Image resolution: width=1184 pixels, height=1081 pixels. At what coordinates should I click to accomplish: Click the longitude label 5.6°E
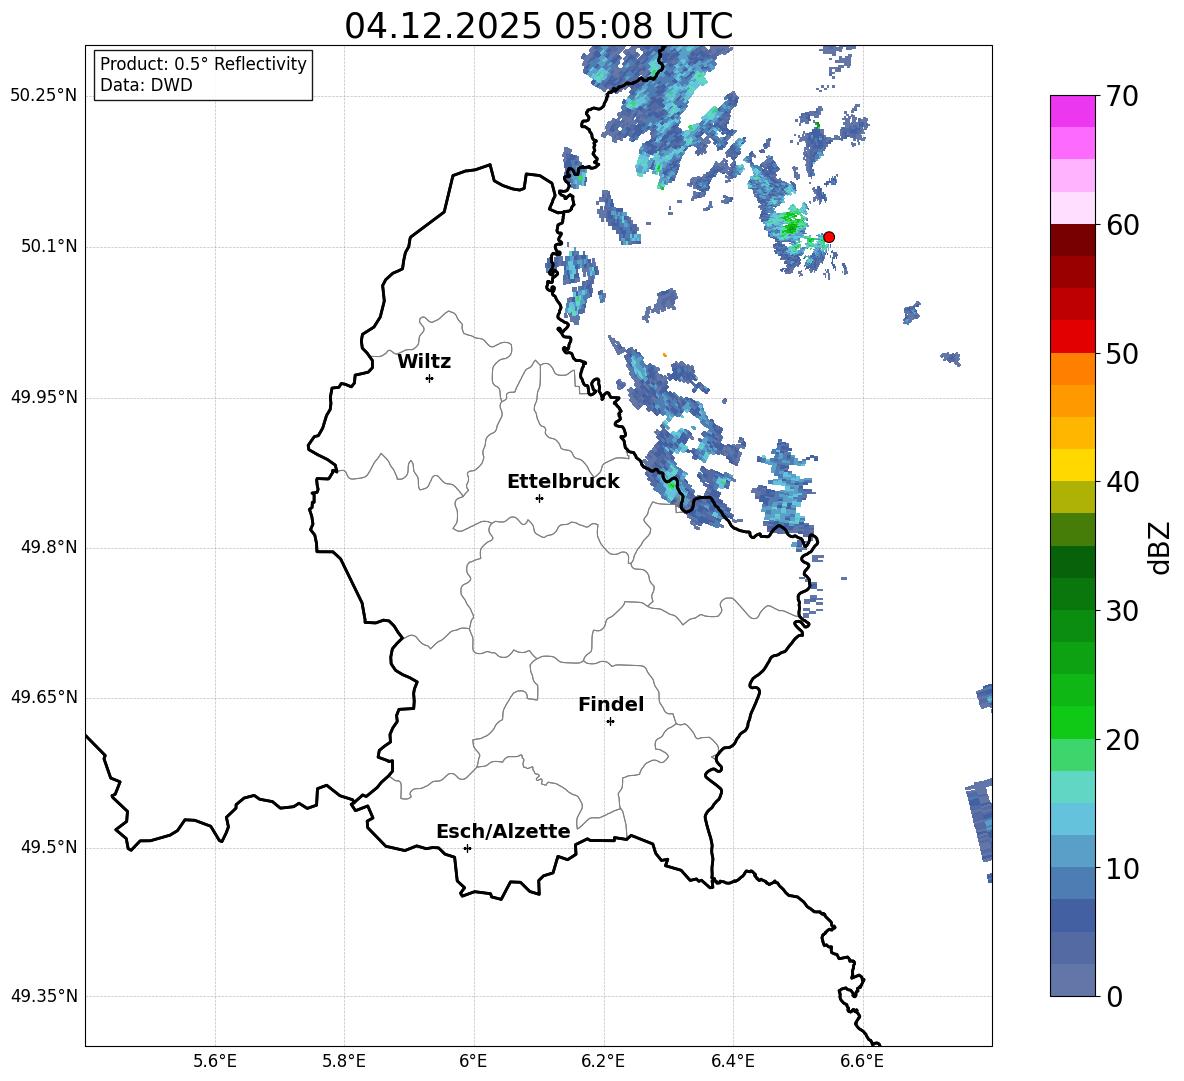tap(215, 1061)
